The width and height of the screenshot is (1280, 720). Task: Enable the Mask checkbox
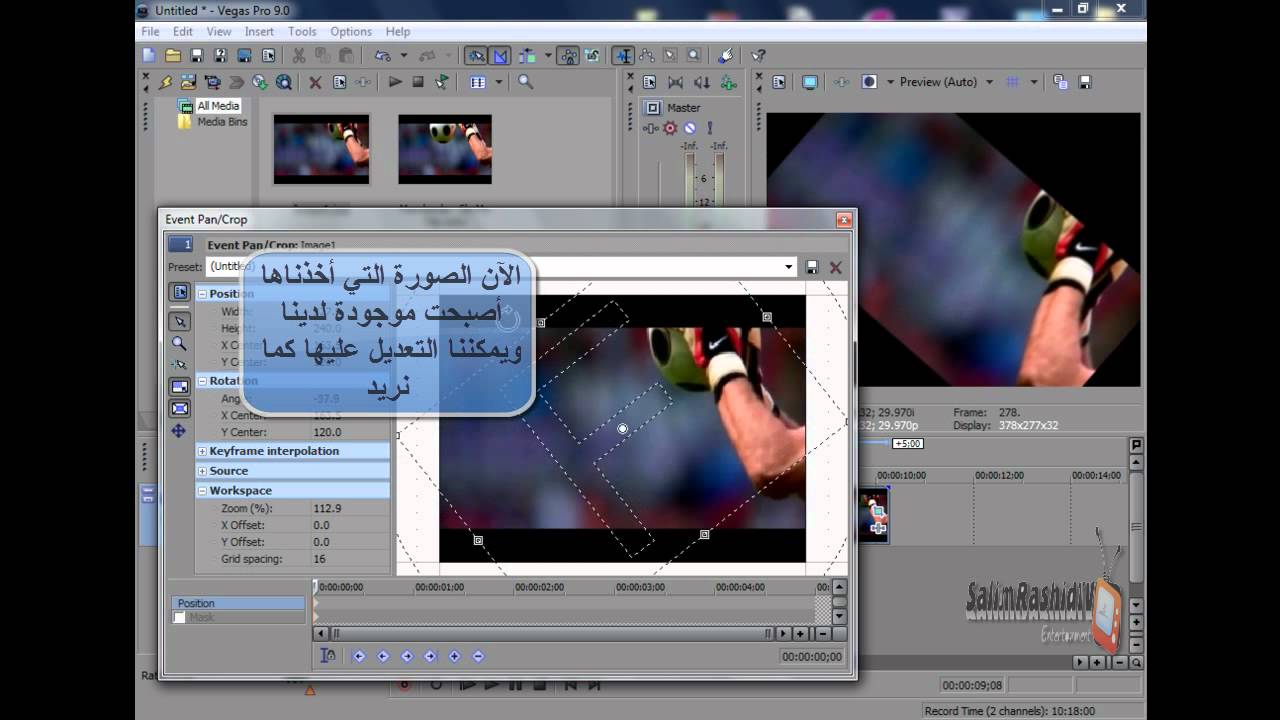(x=179, y=618)
